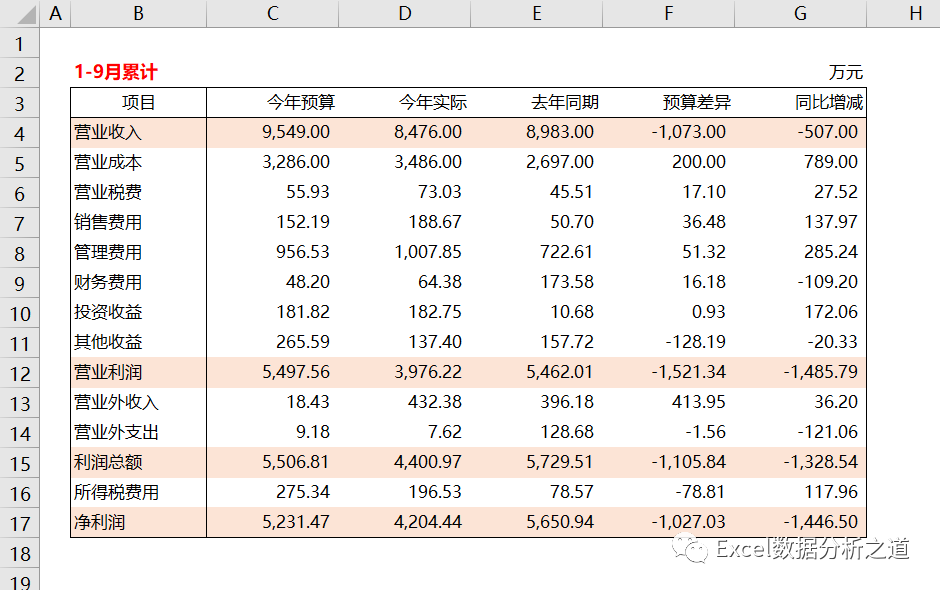The image size is (940, 590).
Task: Click the '同比增减' header cell
Action: pyautogui.click(x=800, y=103)
